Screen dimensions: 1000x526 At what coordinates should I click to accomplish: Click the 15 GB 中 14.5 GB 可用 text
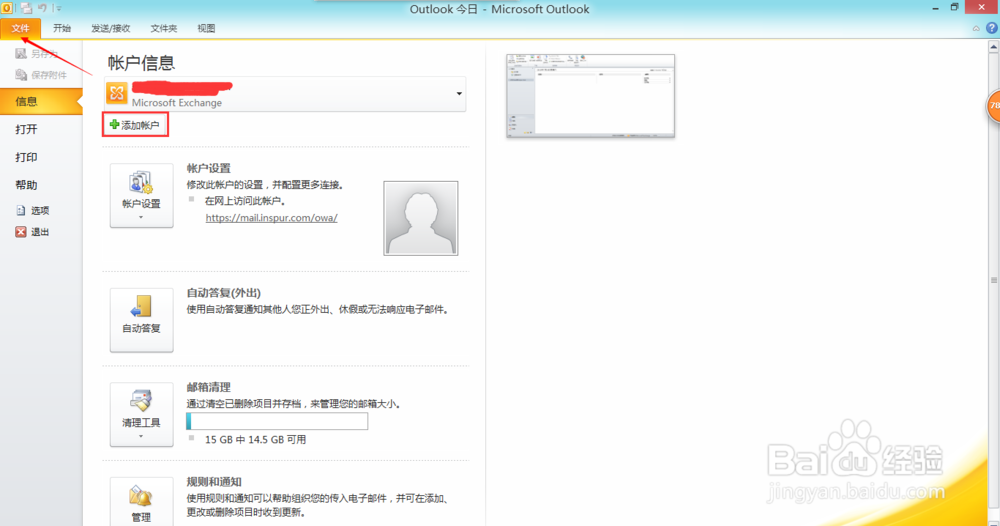click(255, 439)
